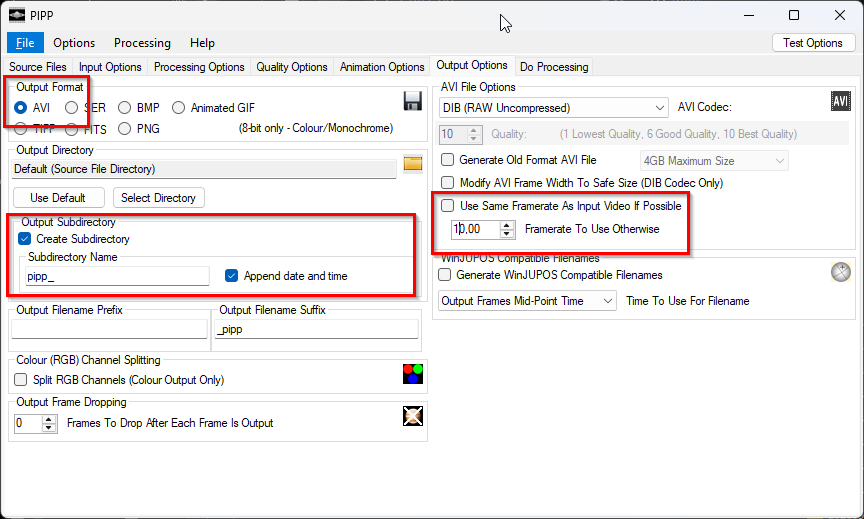Open the 4GB Maximum Size dropdown
Screen dimensions: 864x519
click(714, 161)
